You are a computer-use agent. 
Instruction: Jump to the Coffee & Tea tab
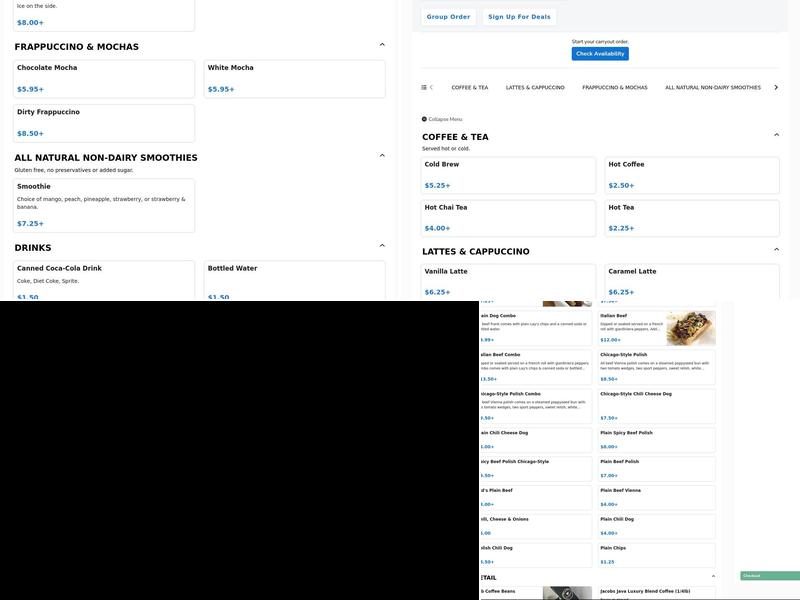(470, 87)
